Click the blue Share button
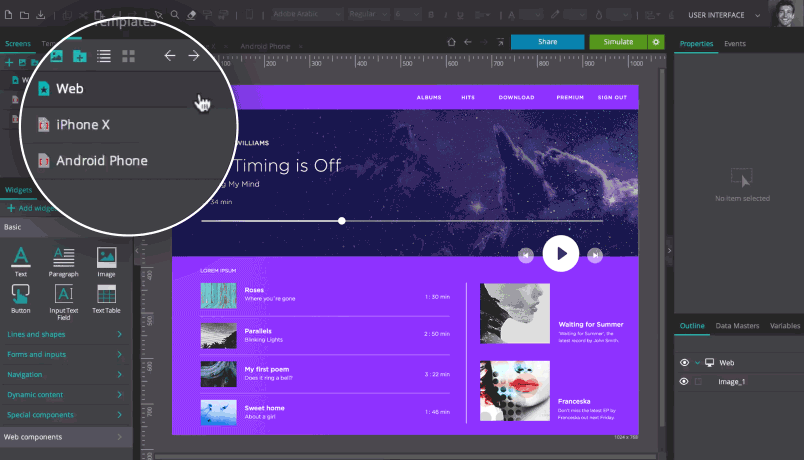Image resolution: width=804 pixels, height=460 pixels. point(547,42)
